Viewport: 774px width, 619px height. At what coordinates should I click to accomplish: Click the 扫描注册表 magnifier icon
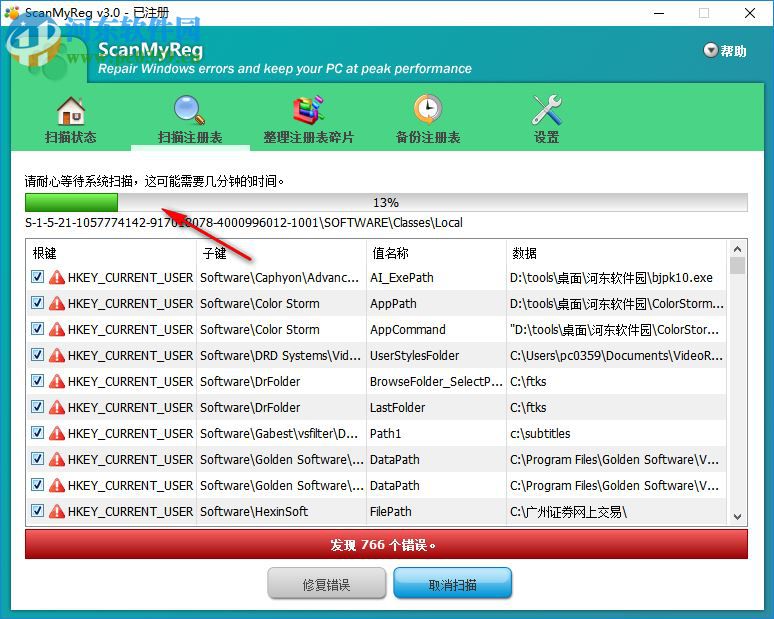[190, 110]
